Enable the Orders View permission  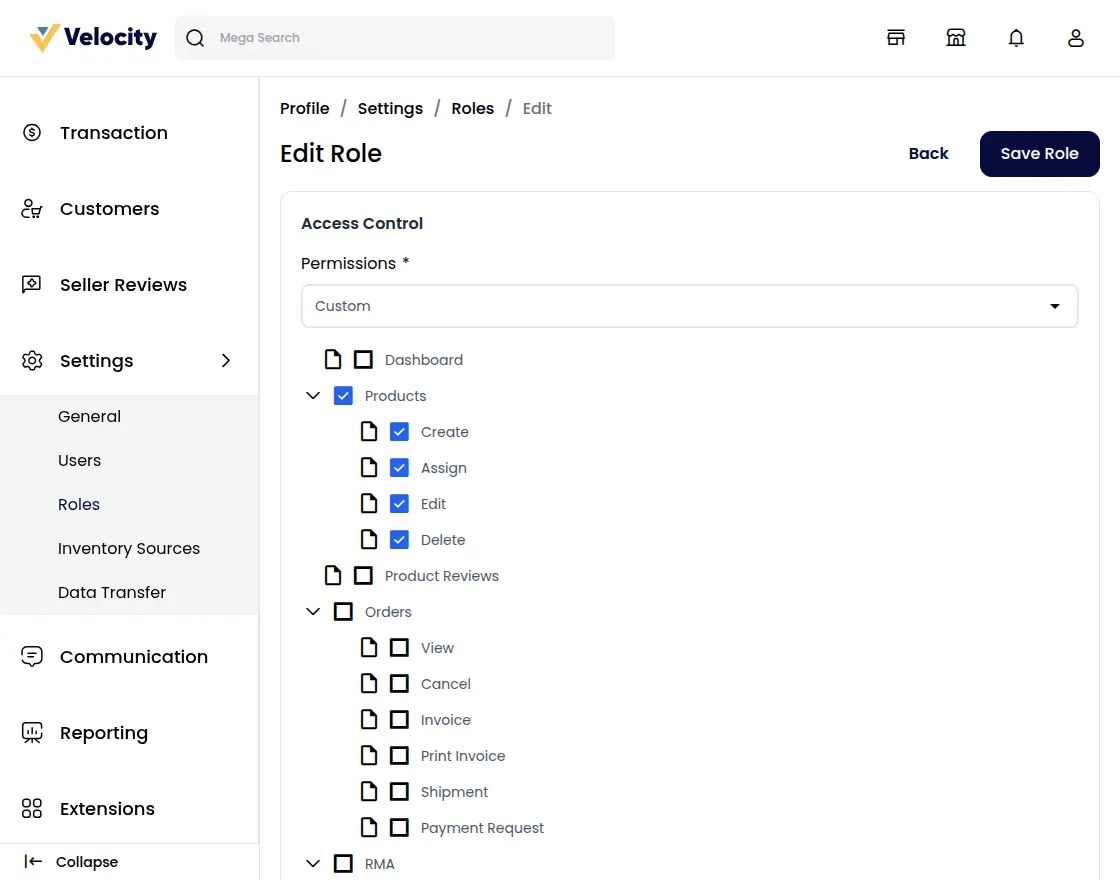(x=399, y=647)
